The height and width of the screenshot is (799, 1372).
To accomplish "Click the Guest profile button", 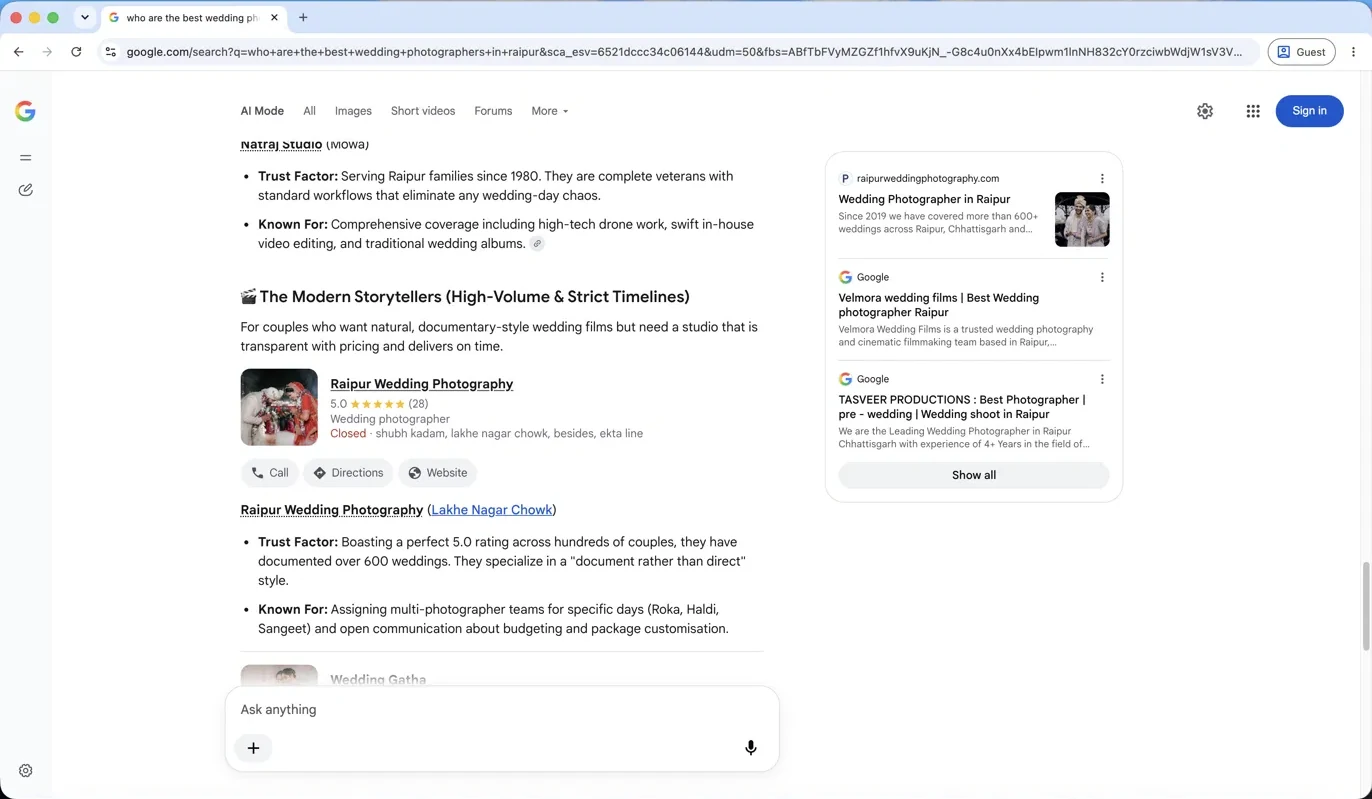I will tap(1301, 52).
